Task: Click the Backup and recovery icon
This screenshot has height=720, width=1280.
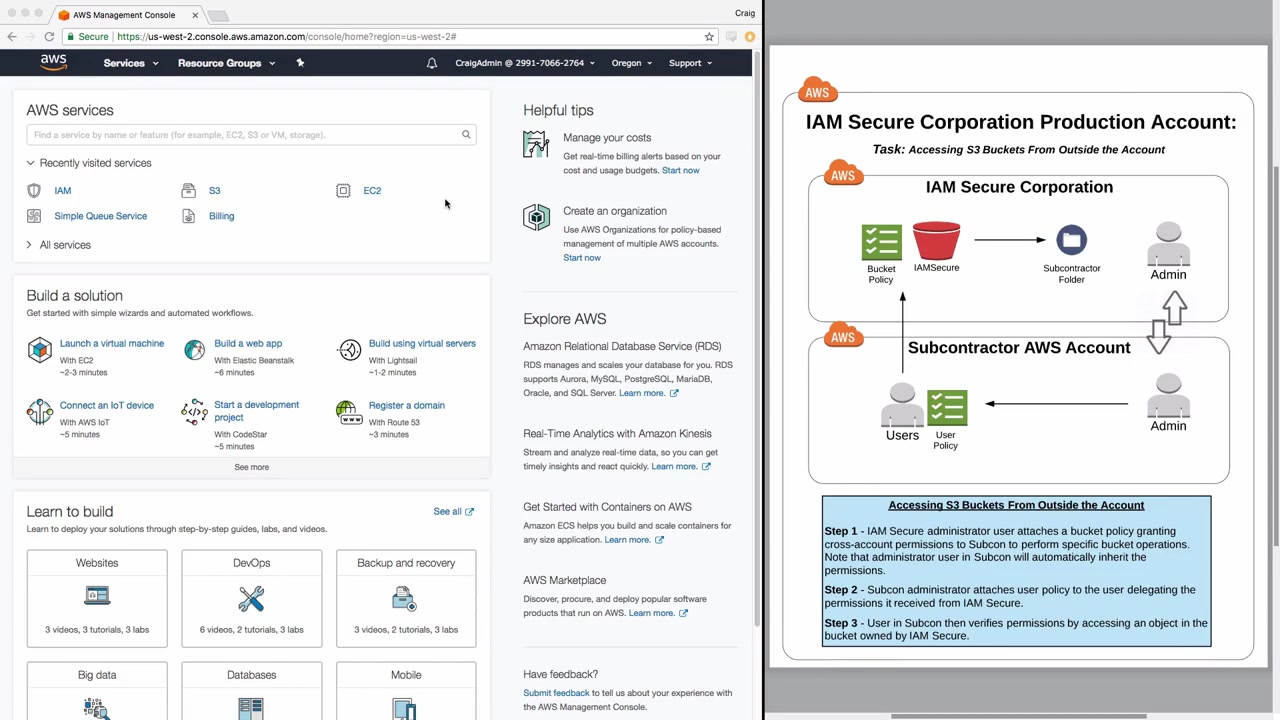Action: pyautogui.click(x=404, y=597)
